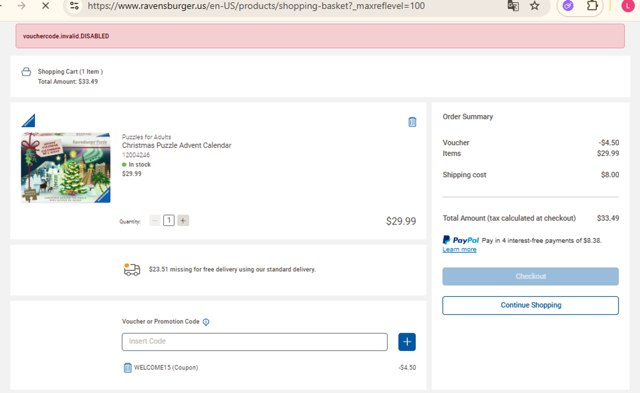Screen dimensions: 640x393
Task: Click the Shipping cost $8.00 value
Action: coord(610,175)
